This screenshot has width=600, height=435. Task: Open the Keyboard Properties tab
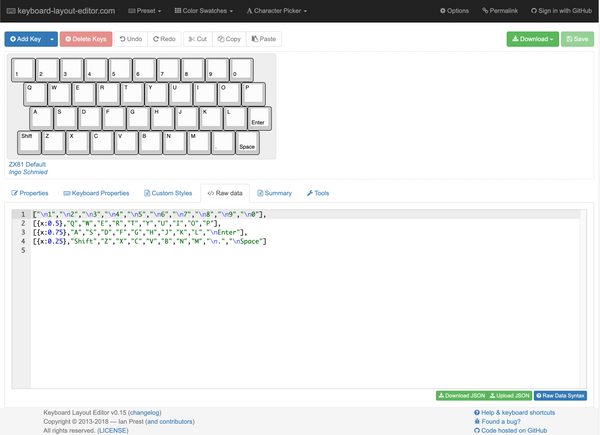click(96, 192)
